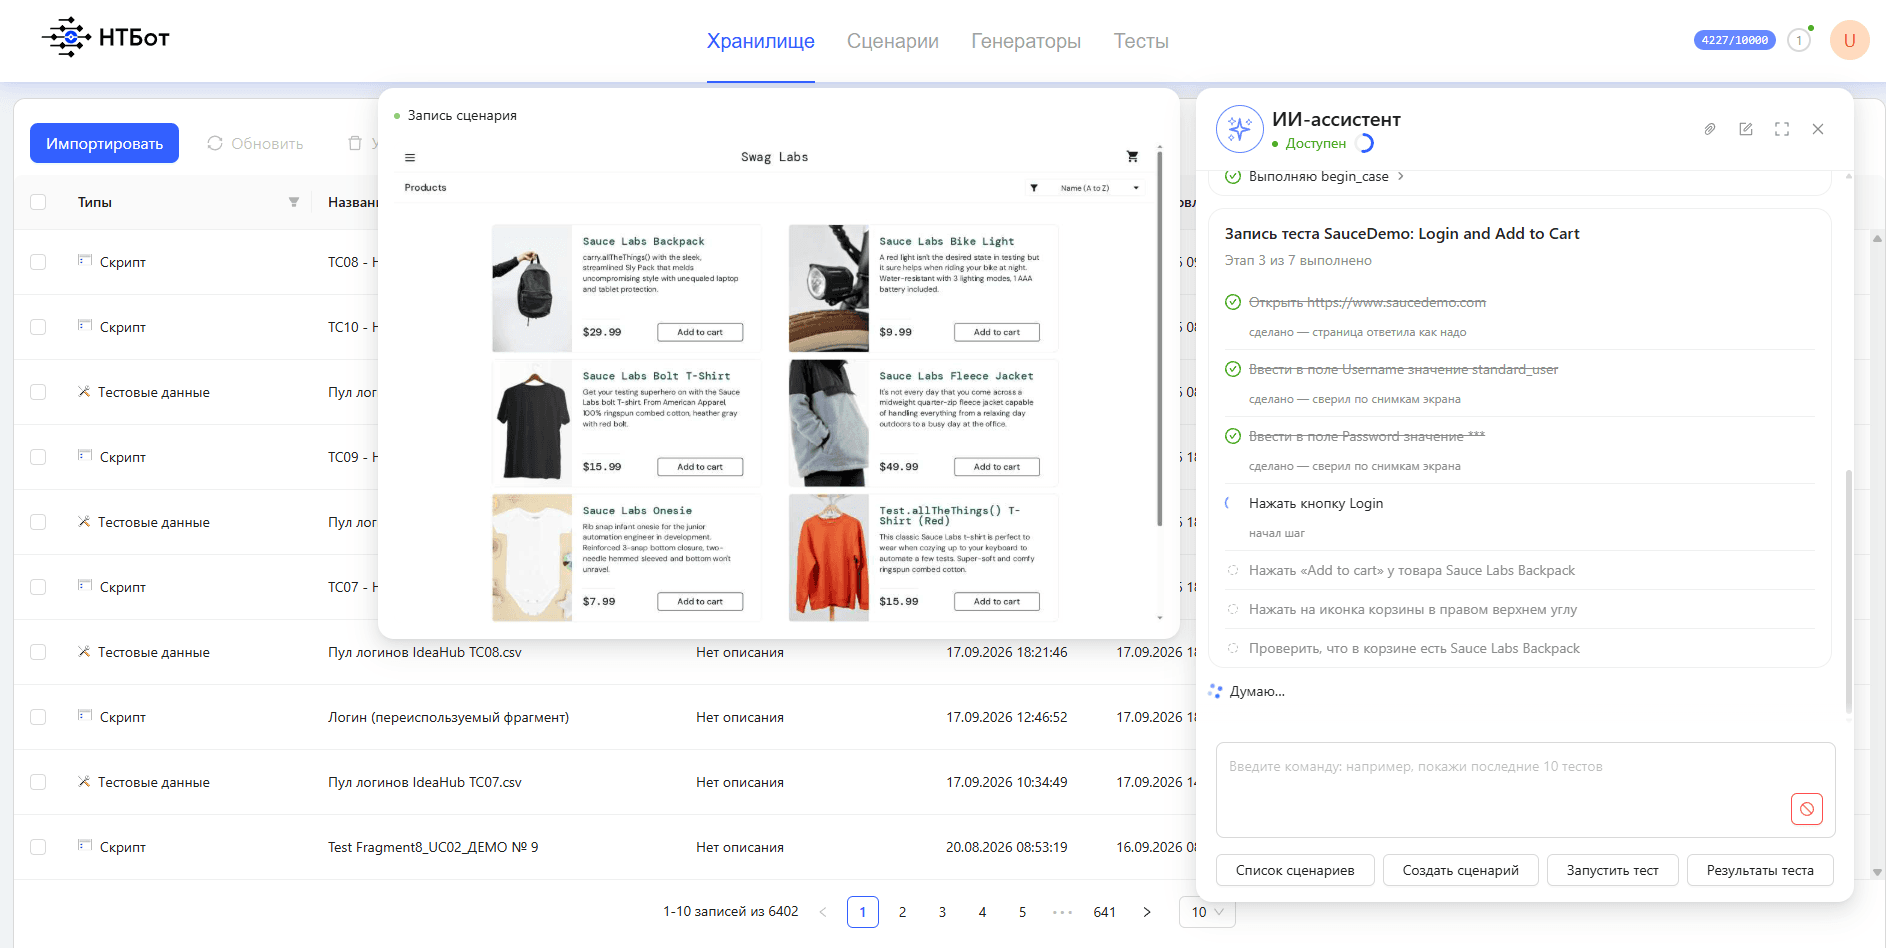Select the Логин (переиспользуемый фрагмент) checkbox

38,717
